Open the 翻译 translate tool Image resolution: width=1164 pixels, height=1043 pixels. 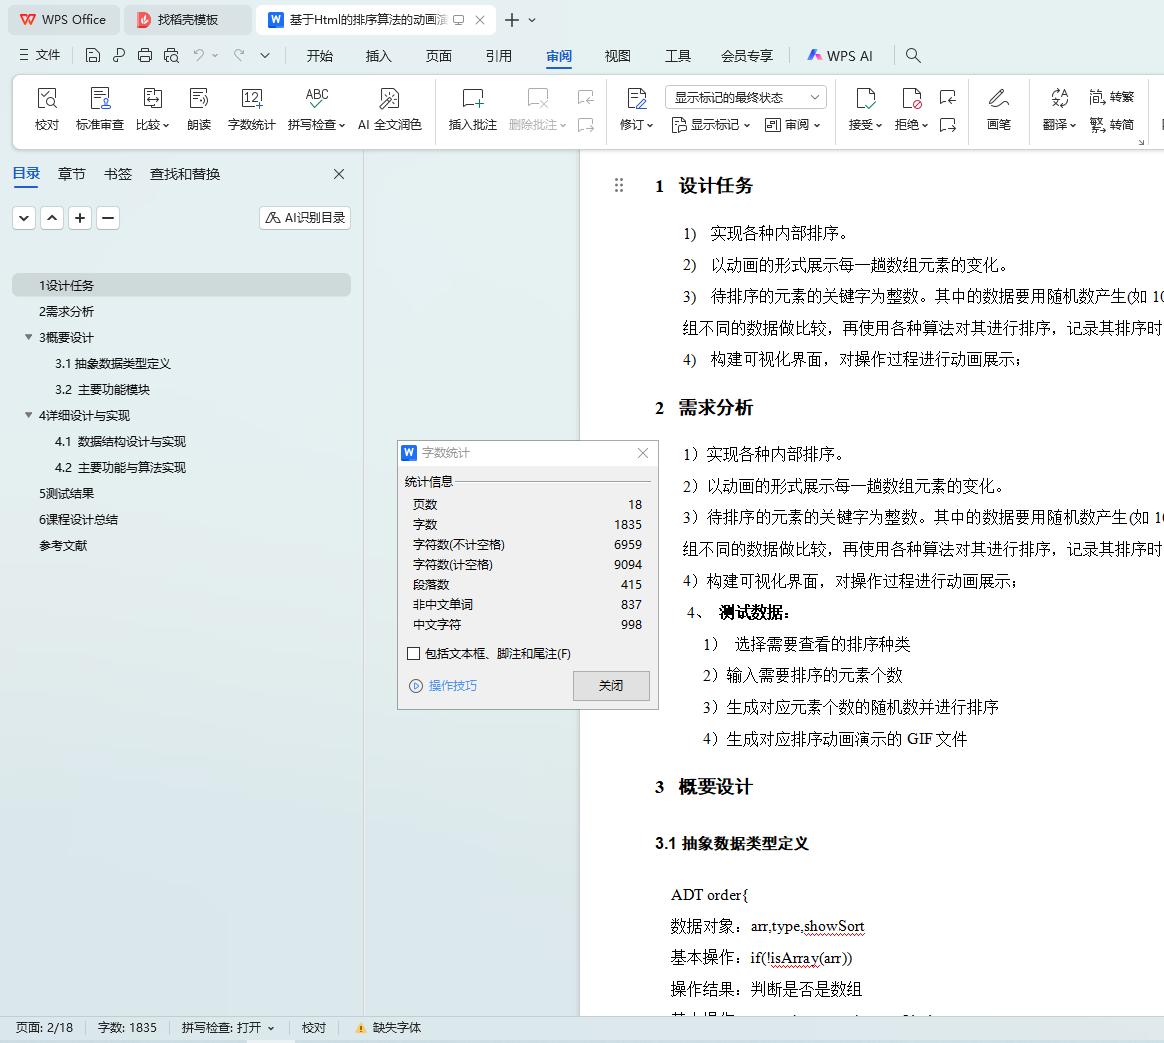[1059, 108]
